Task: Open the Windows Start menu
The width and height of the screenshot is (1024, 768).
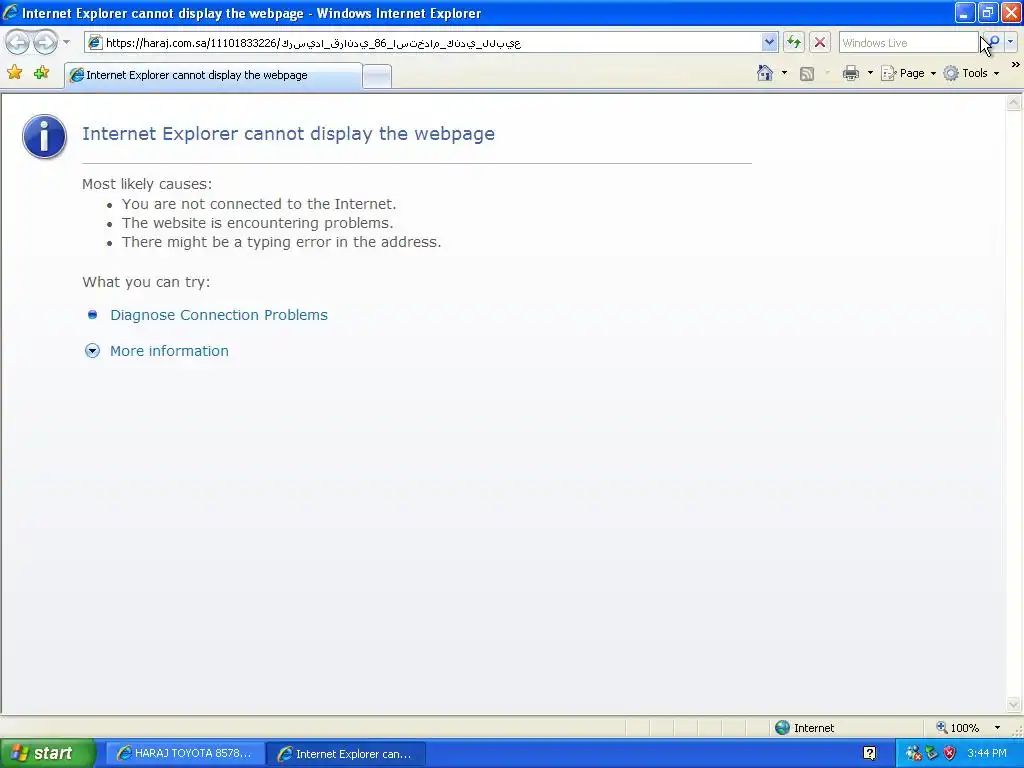Action: (x=47, y=754)
